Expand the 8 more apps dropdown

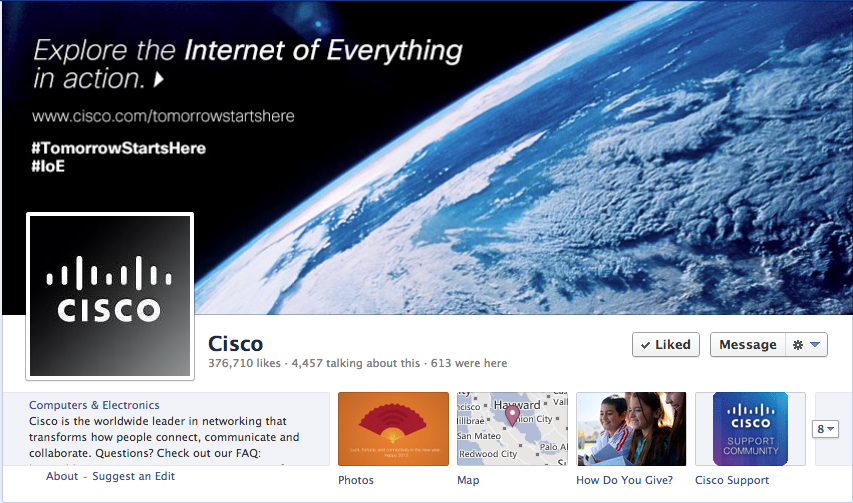coord(825,429)
